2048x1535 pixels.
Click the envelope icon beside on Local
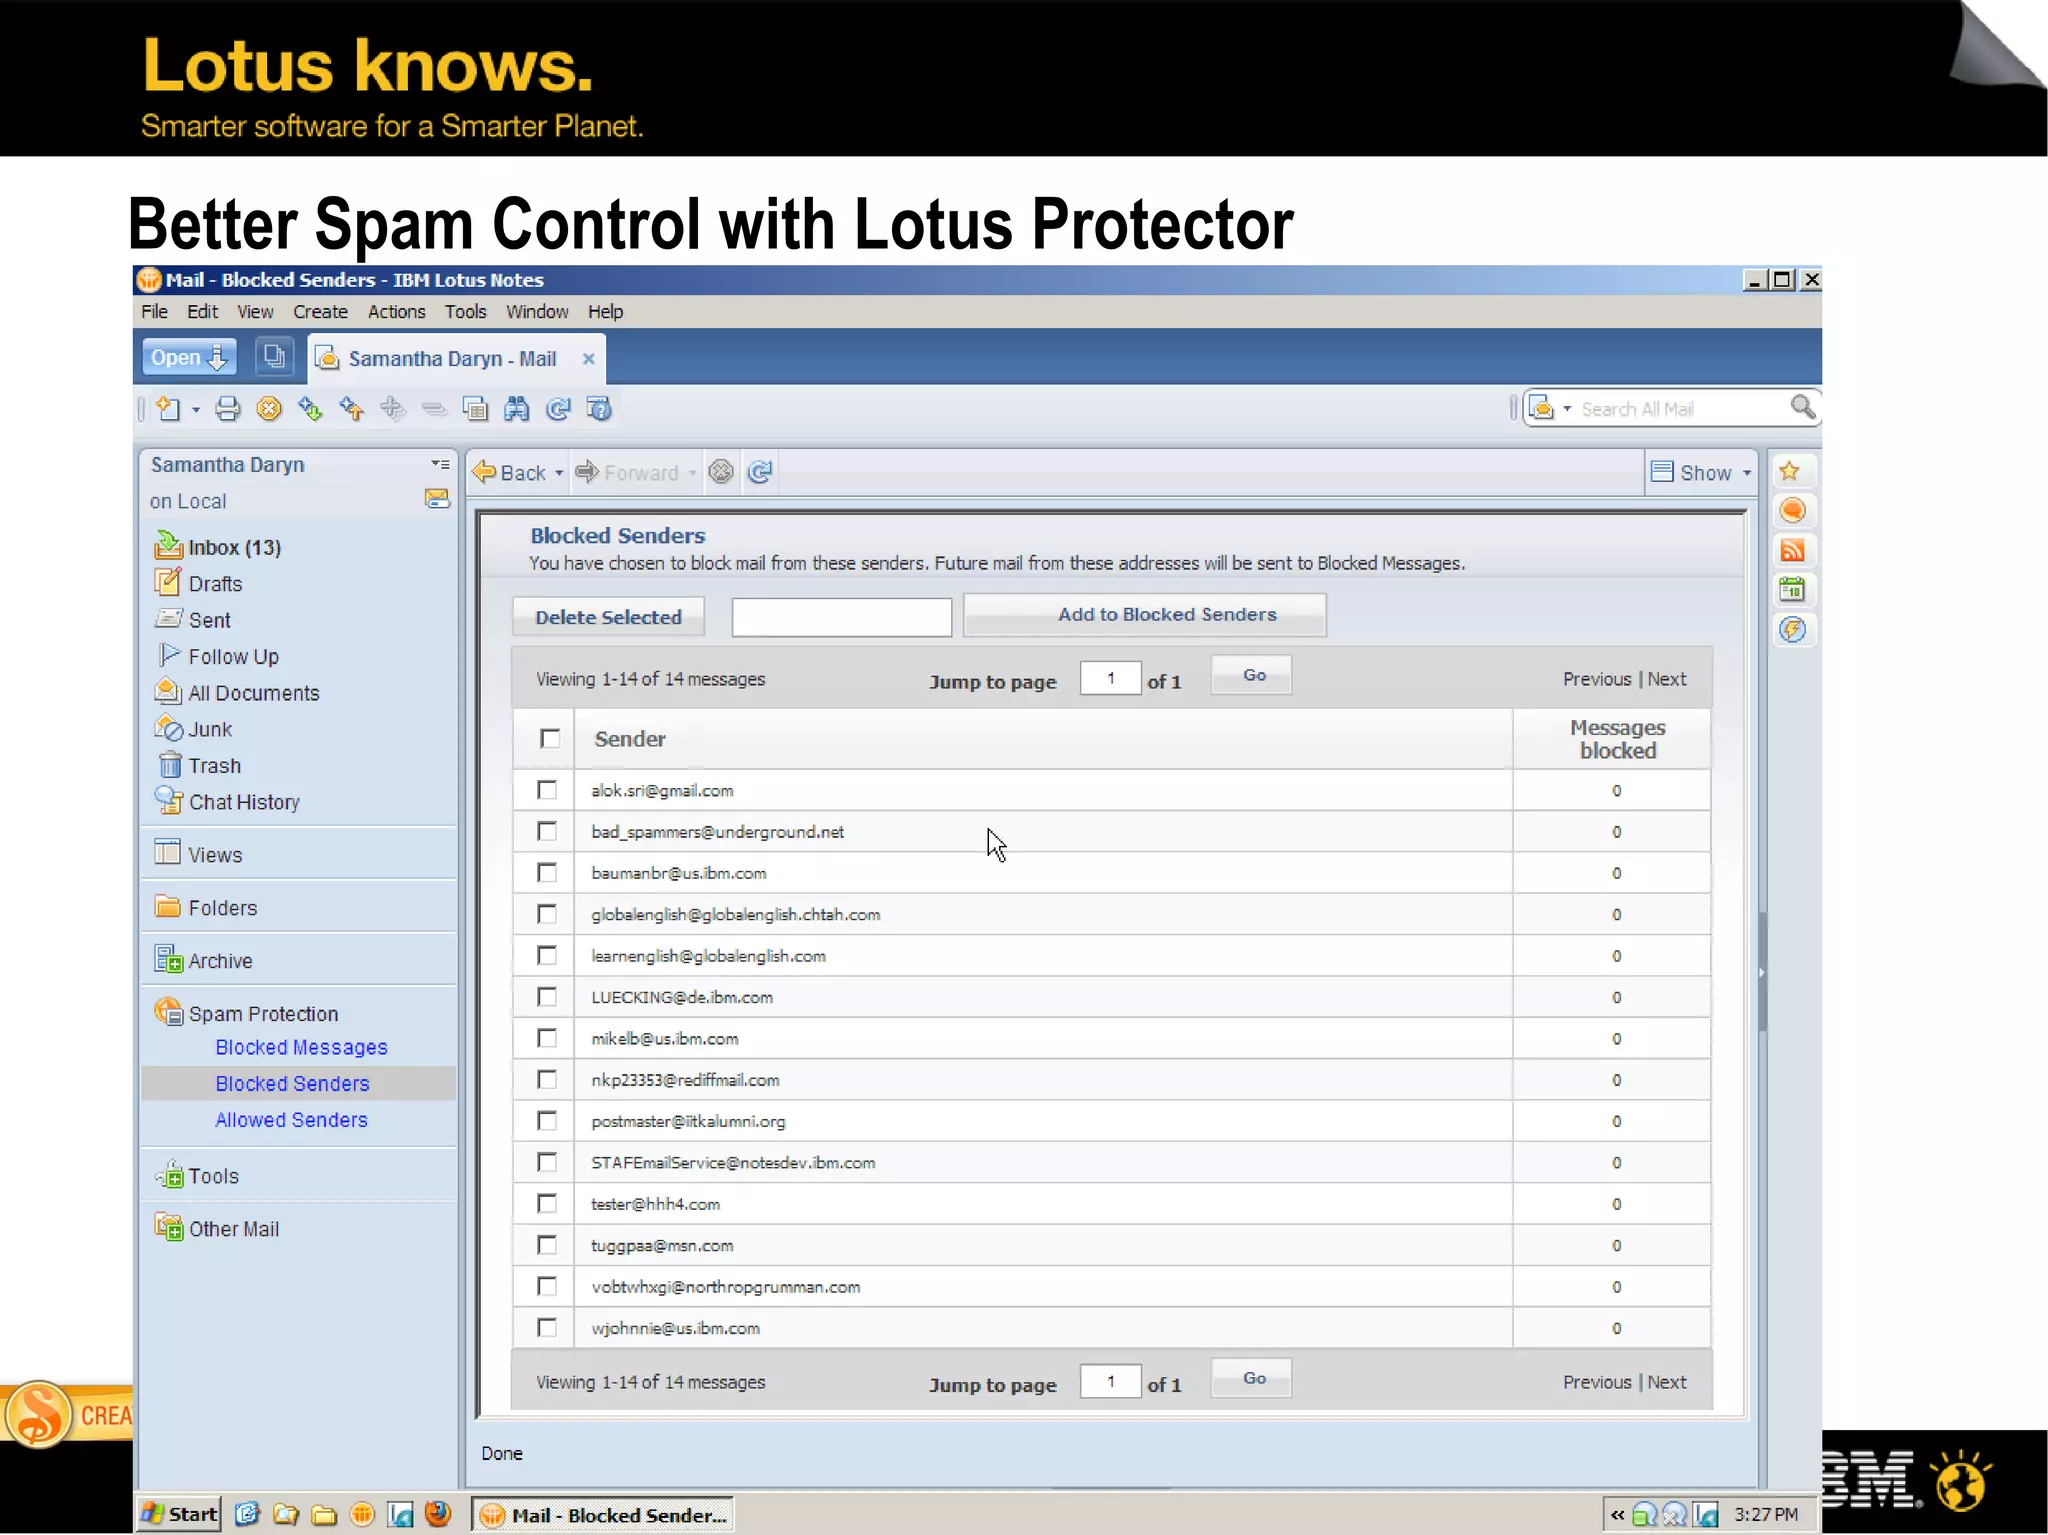coord(437,498)
